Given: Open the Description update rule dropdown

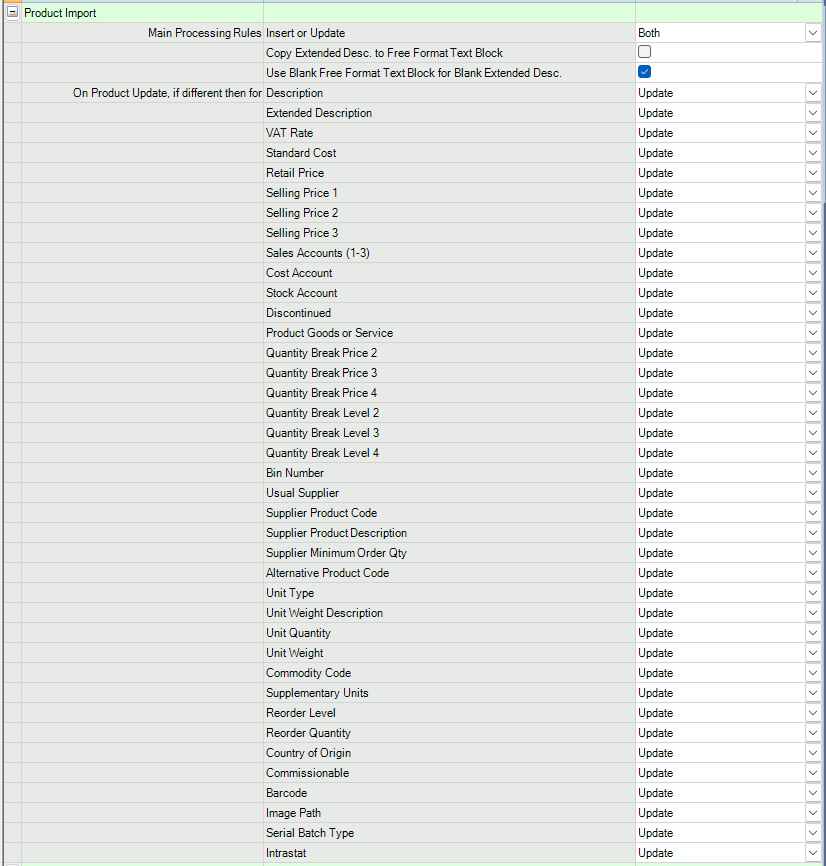Looking at the screenshot, I should (x=812, y=93).
